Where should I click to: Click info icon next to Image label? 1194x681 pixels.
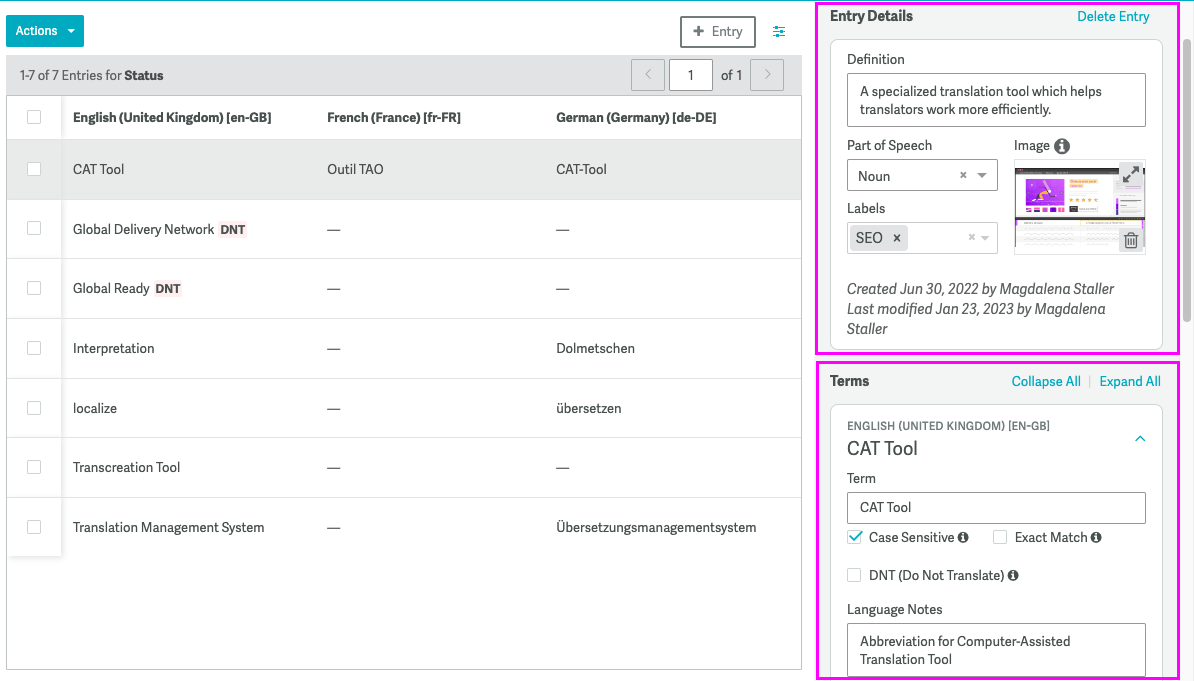coord(1062,146)
